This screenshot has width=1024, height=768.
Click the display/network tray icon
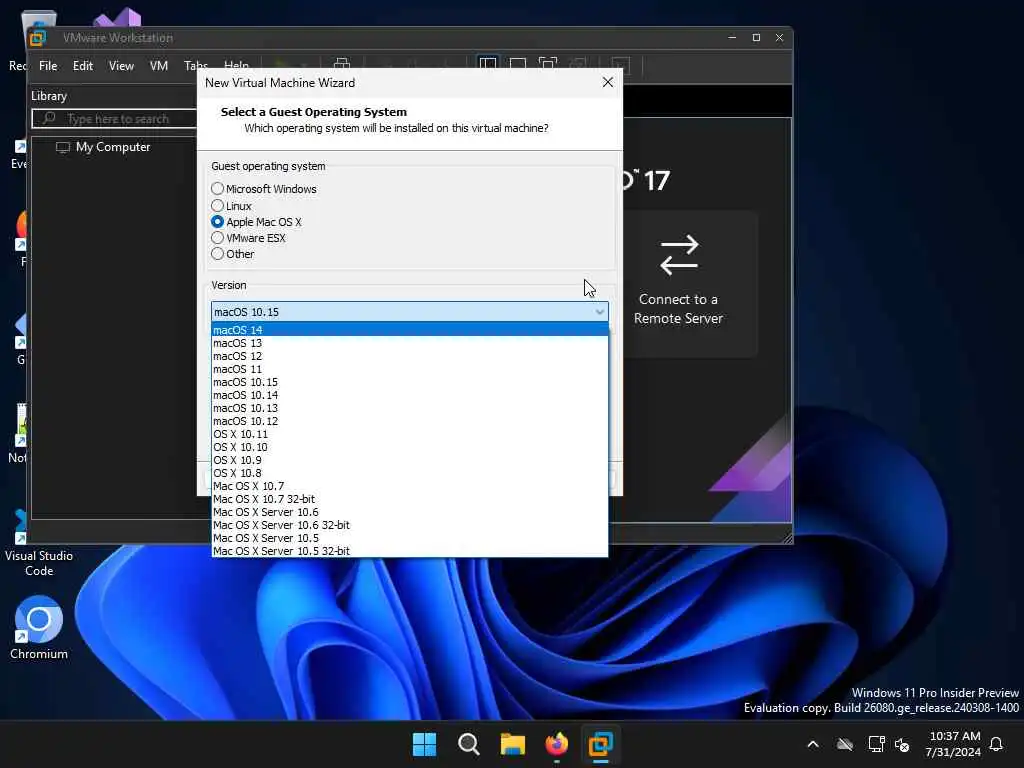tap(876, 744)
